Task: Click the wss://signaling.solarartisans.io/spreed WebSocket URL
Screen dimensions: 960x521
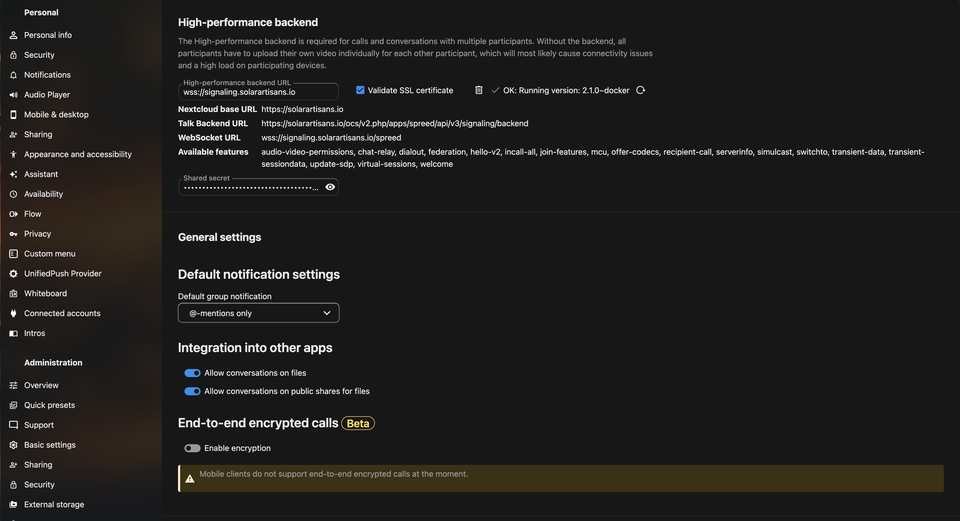Action: [331, 138]
